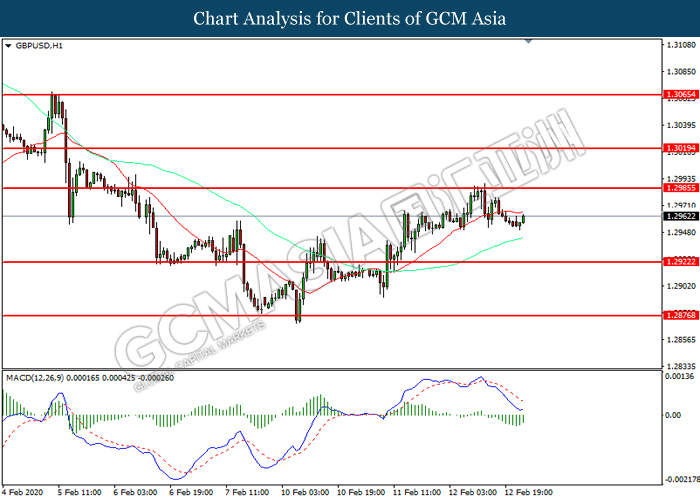Click the 12 Feb 03:00 time label

click(473, 492)
